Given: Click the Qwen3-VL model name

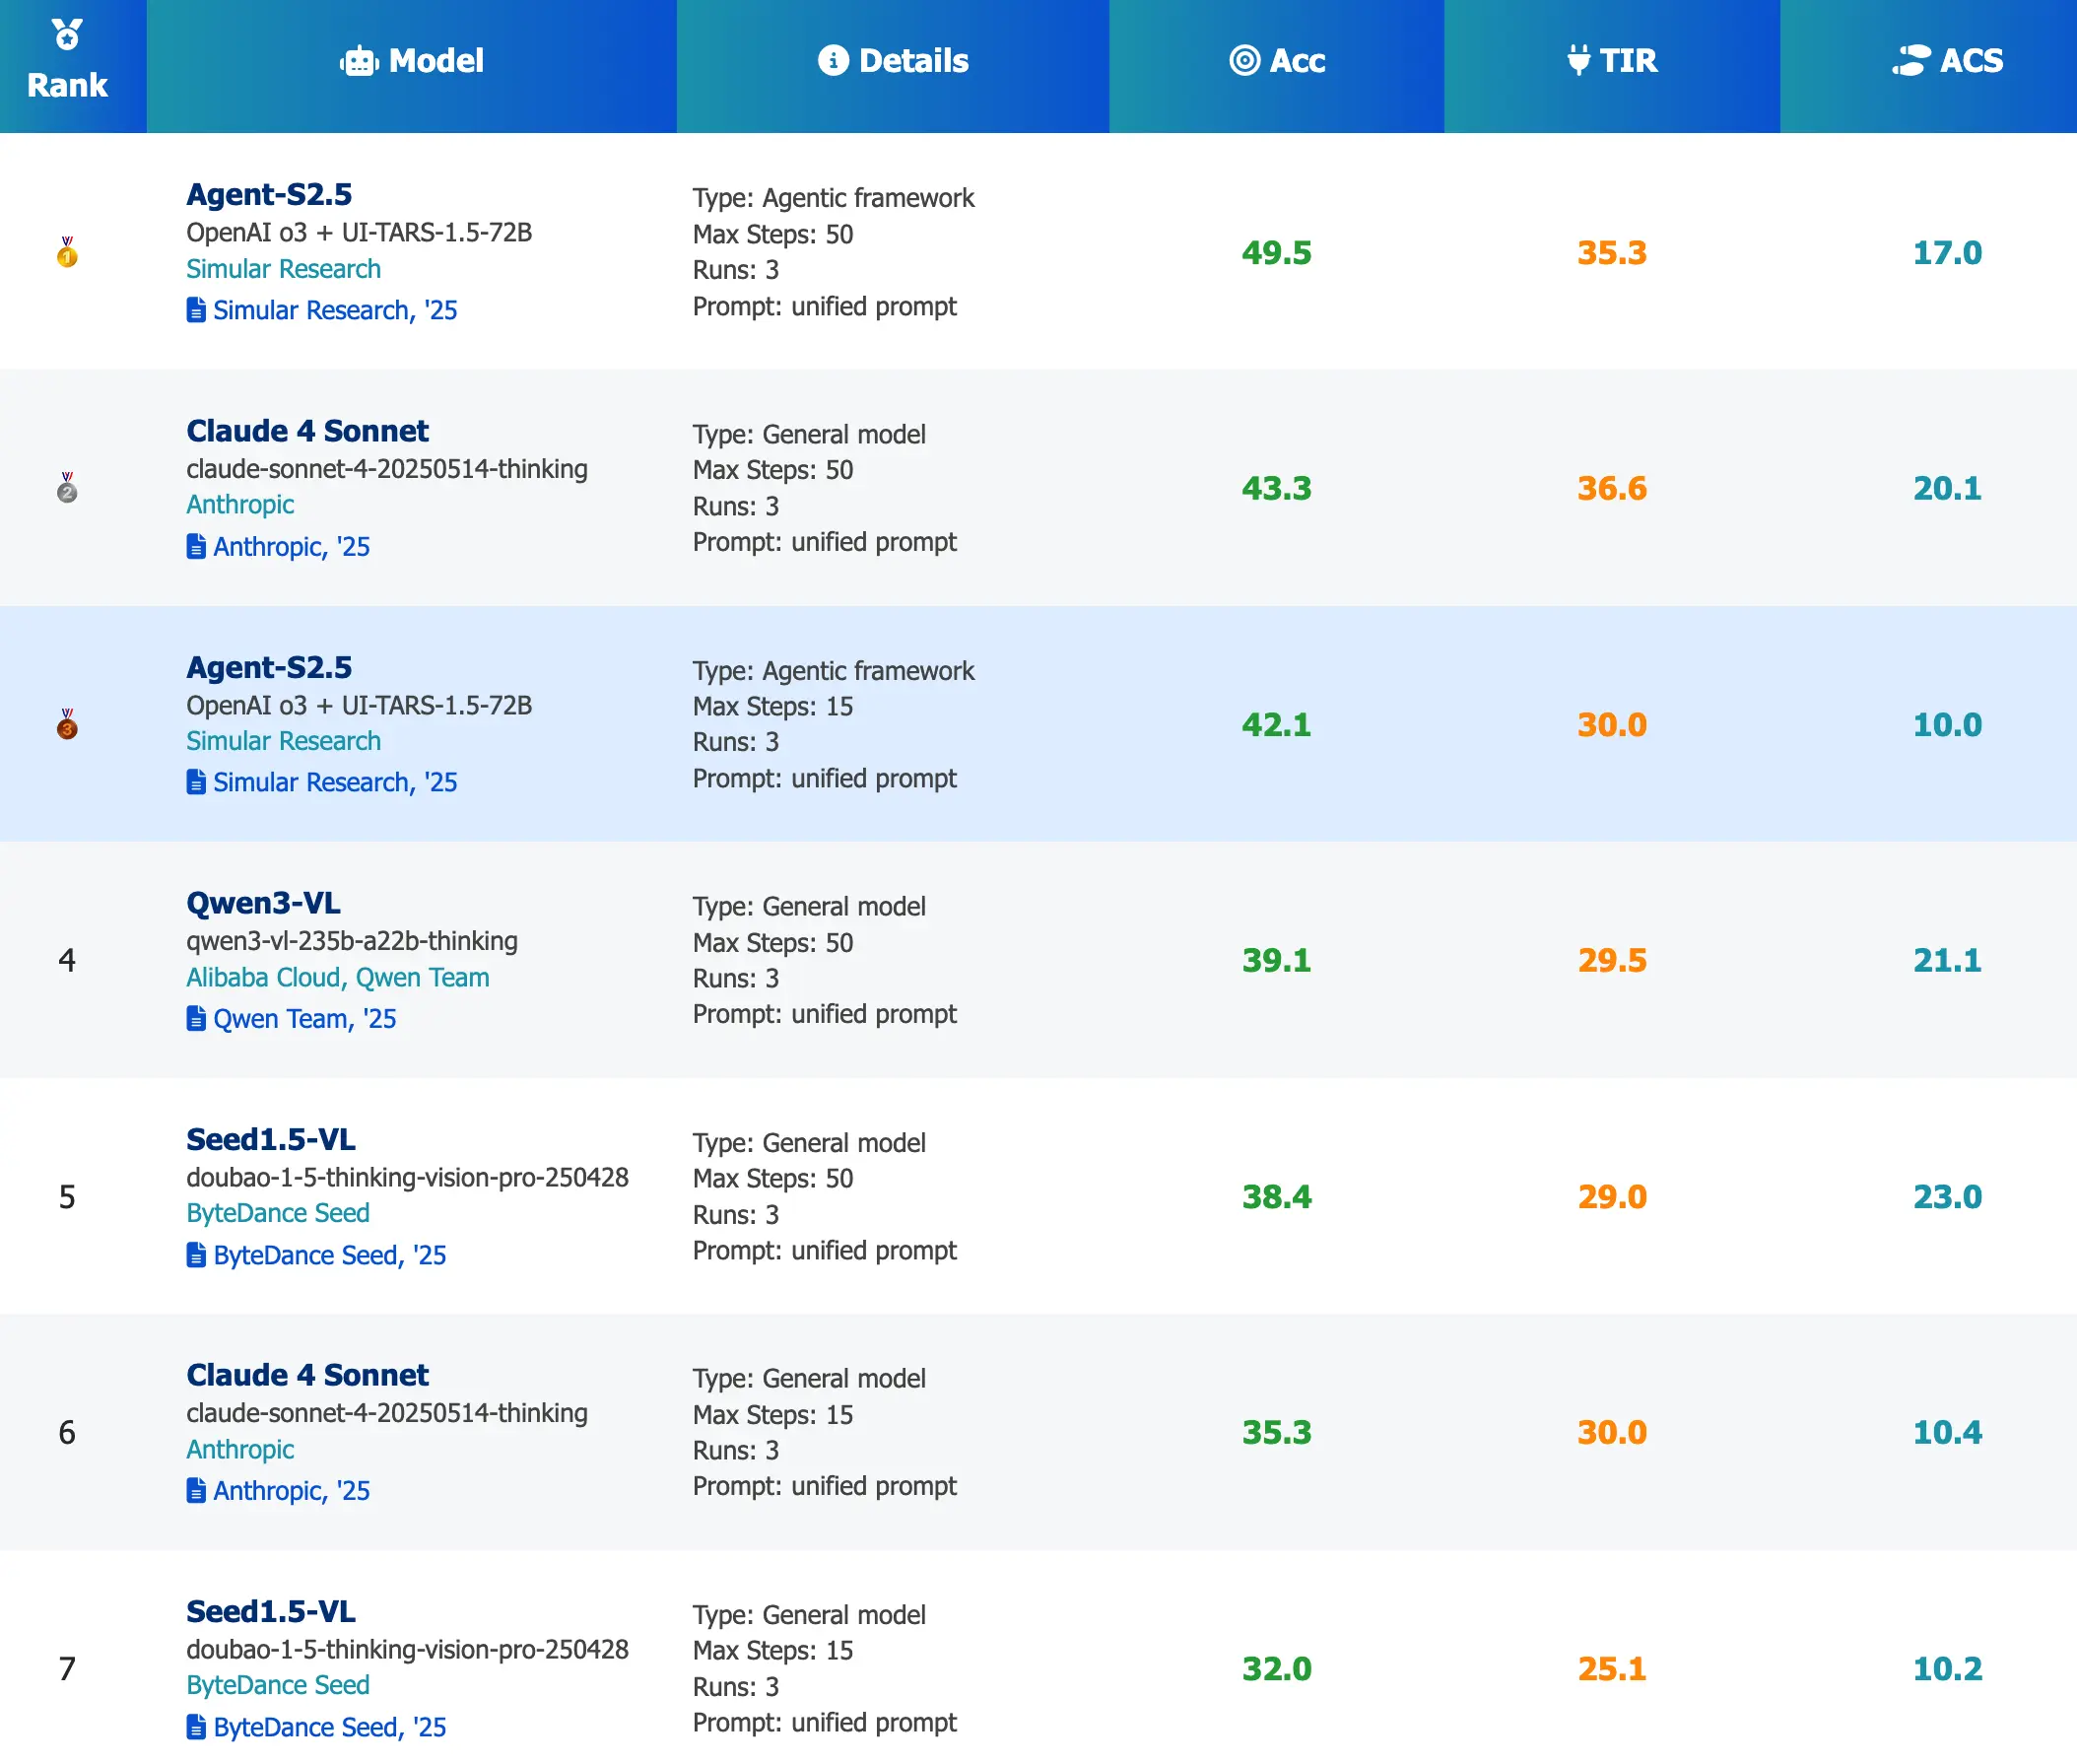Looking at the screenshot, I should tap(263, 903).
